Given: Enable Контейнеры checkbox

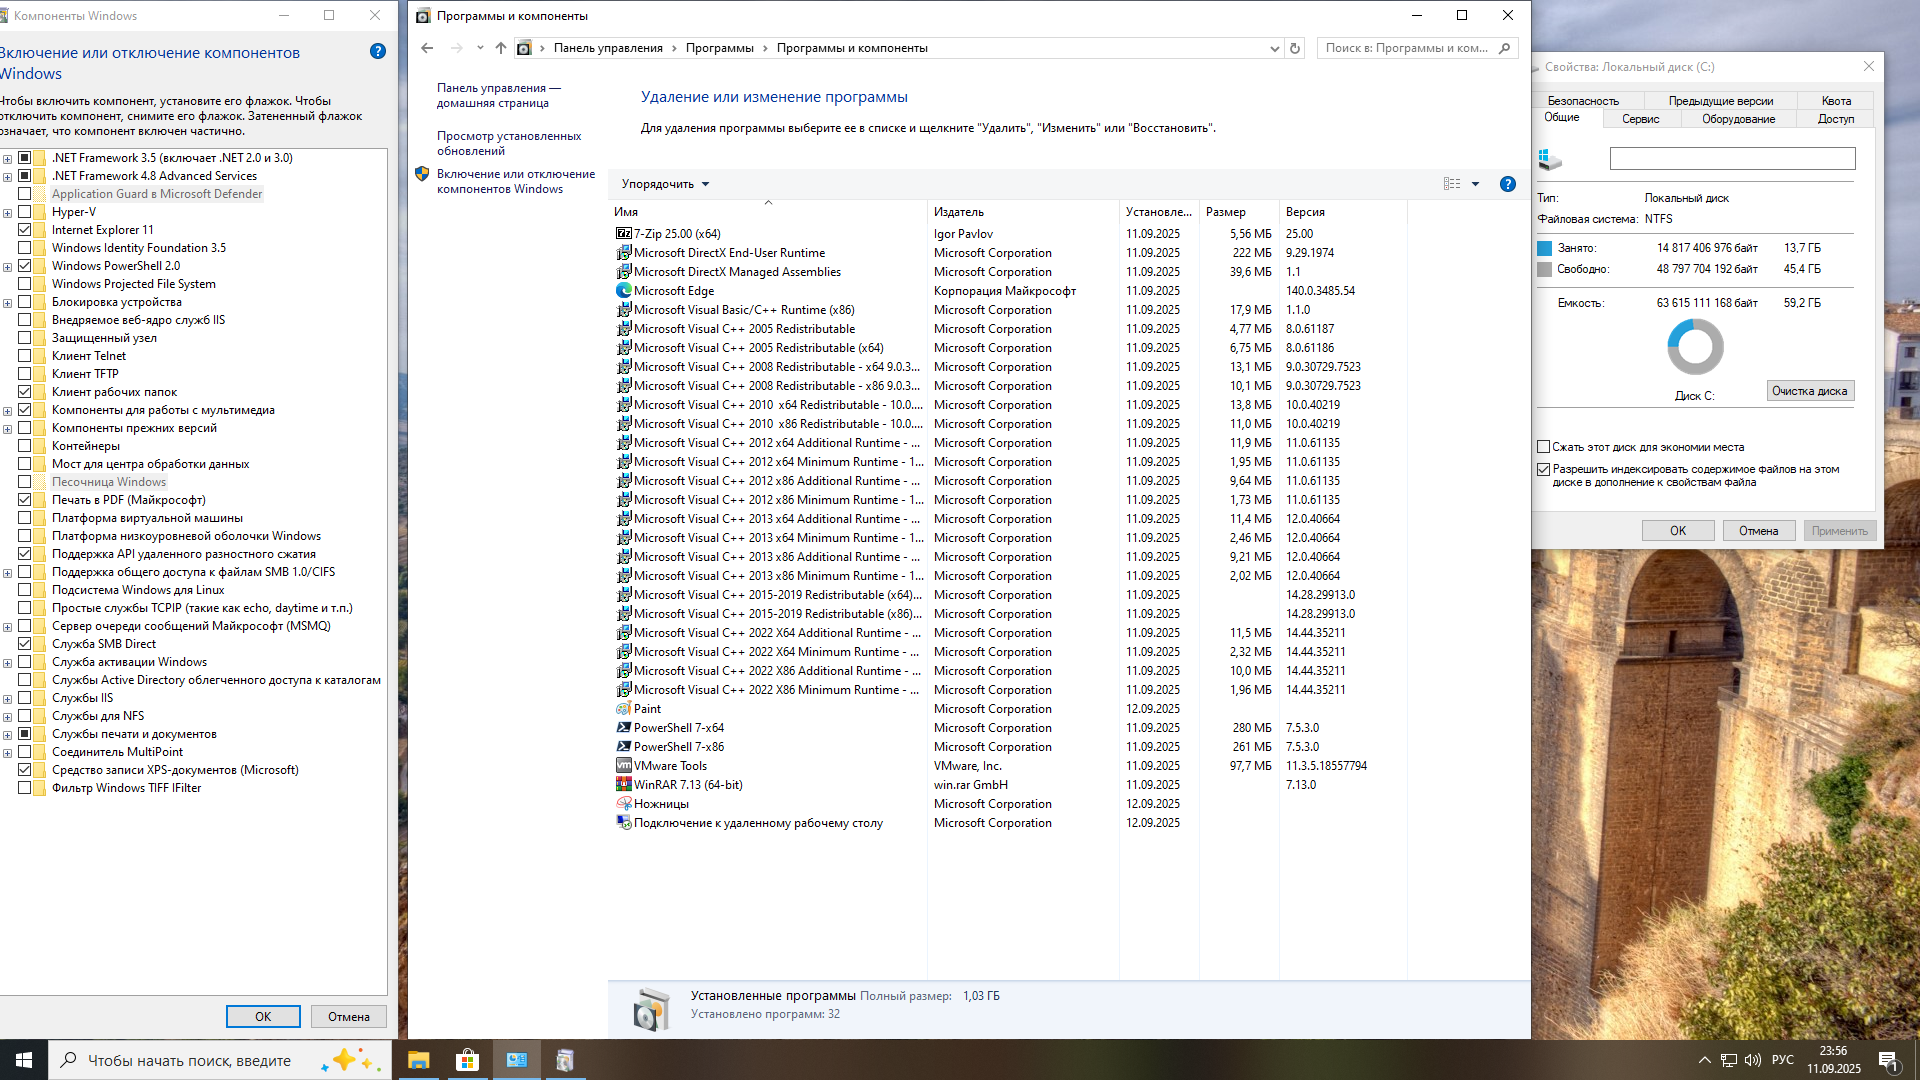Looking at the screenshot, I should tap(25, 446).
